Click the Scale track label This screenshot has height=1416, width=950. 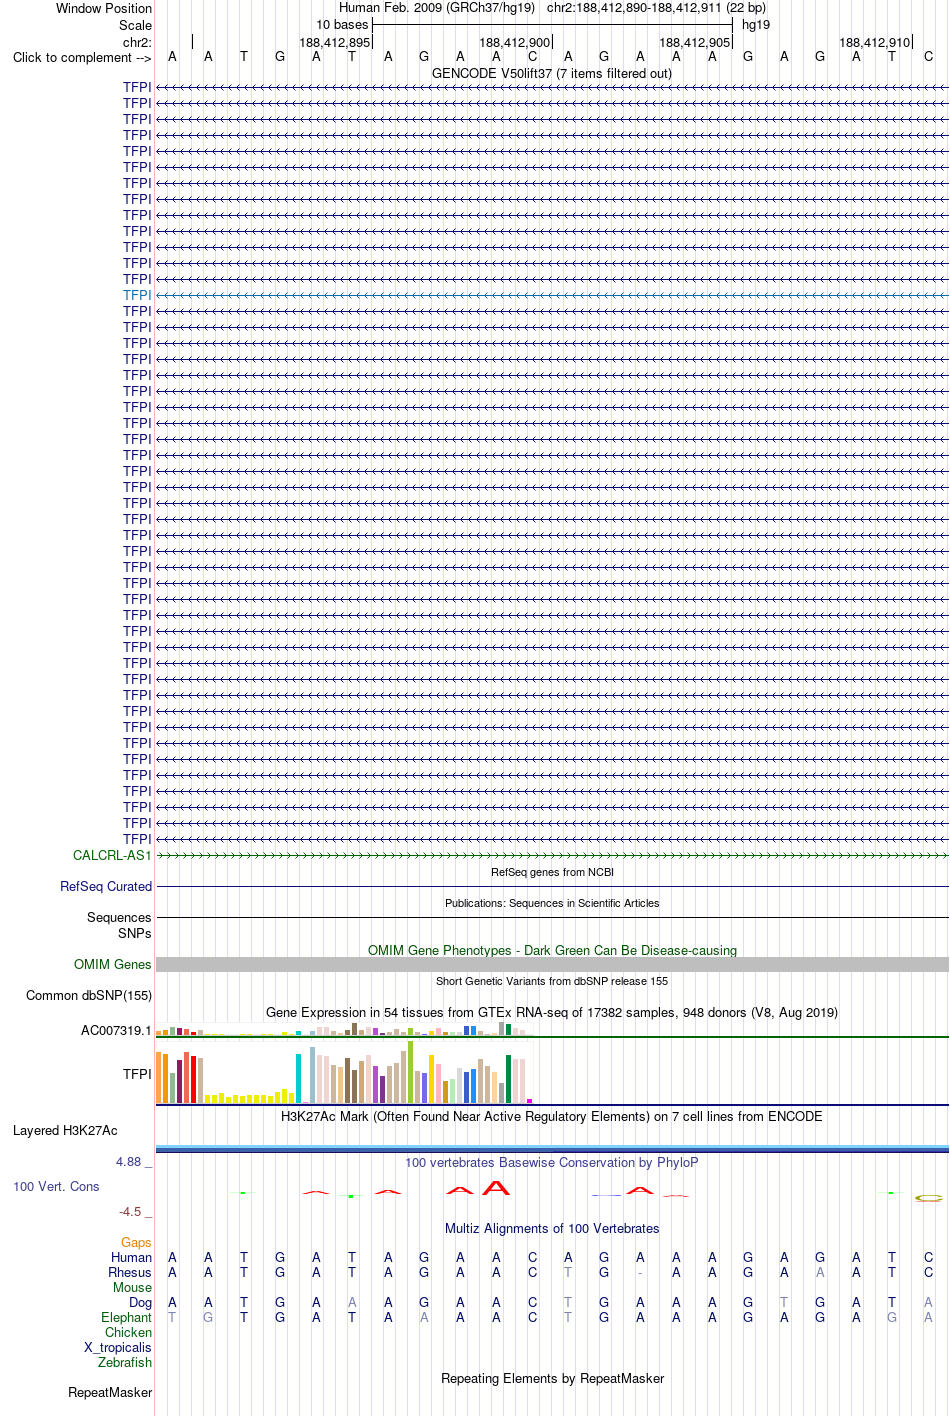coord(135,25)
